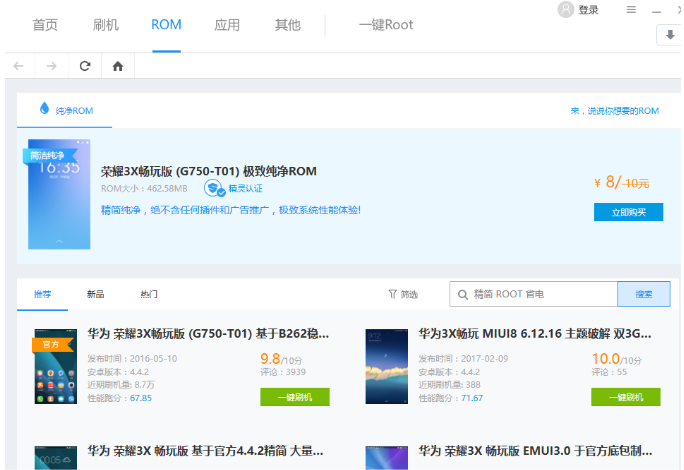Minimize the window
Image resolution: width=684 pixels, height=470 pixels.
pos(657,12)
